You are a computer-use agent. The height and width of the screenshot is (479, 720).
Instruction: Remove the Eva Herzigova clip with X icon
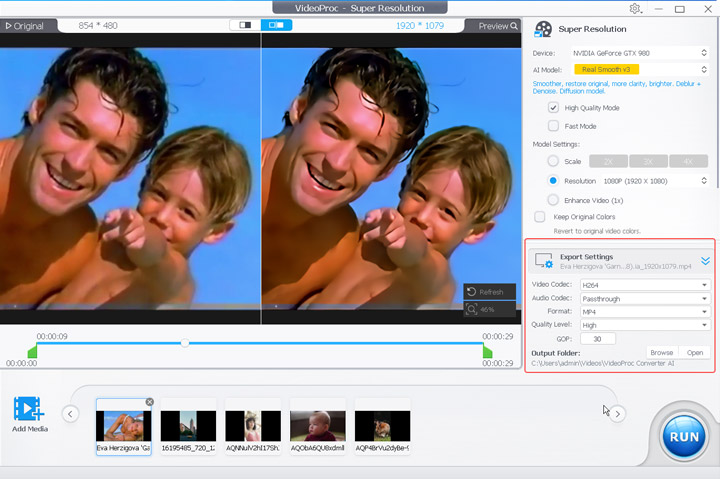click(x=149, y=402)
